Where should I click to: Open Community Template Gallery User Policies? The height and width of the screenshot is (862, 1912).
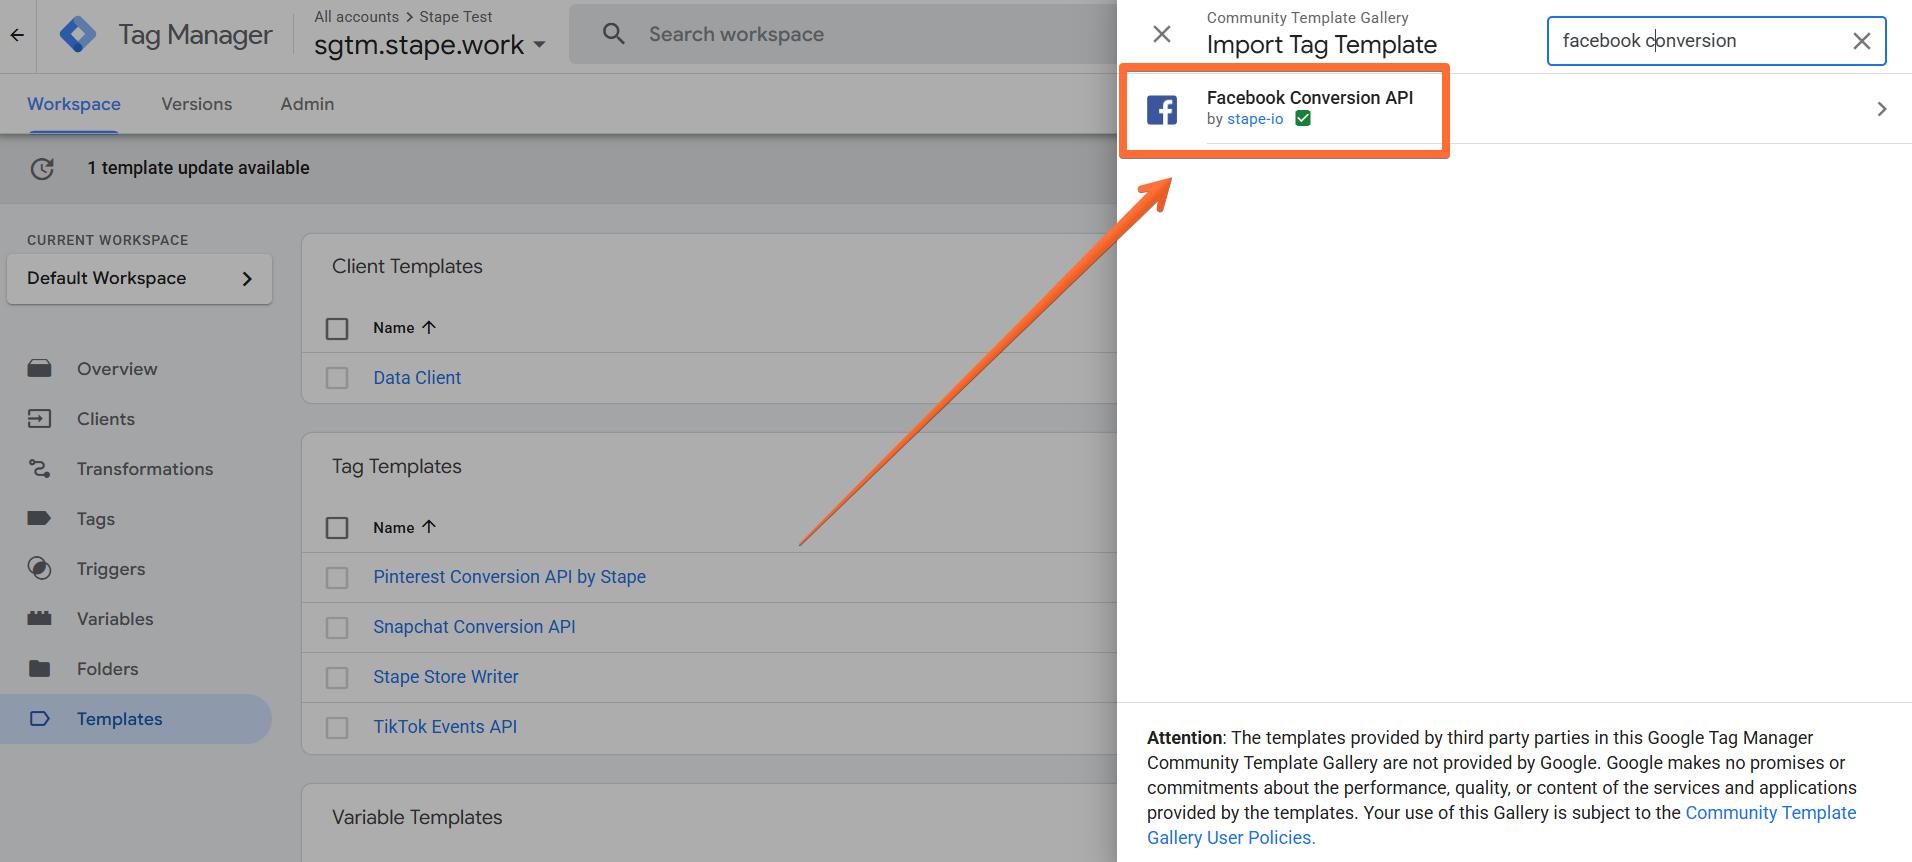1501,826
